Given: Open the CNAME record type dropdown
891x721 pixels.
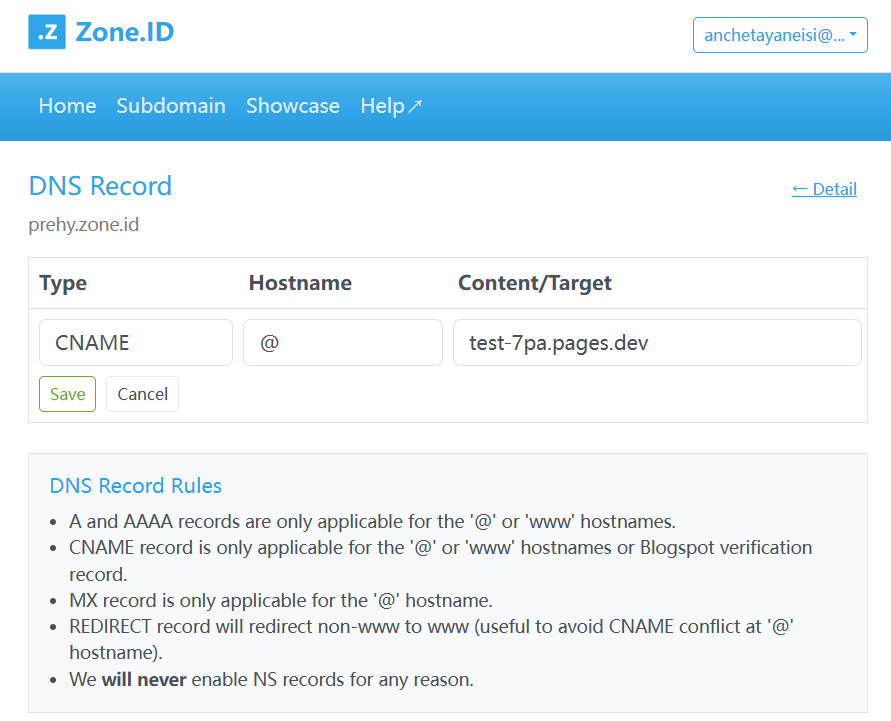Looking at the screenshot, I should tap(136, 343).
